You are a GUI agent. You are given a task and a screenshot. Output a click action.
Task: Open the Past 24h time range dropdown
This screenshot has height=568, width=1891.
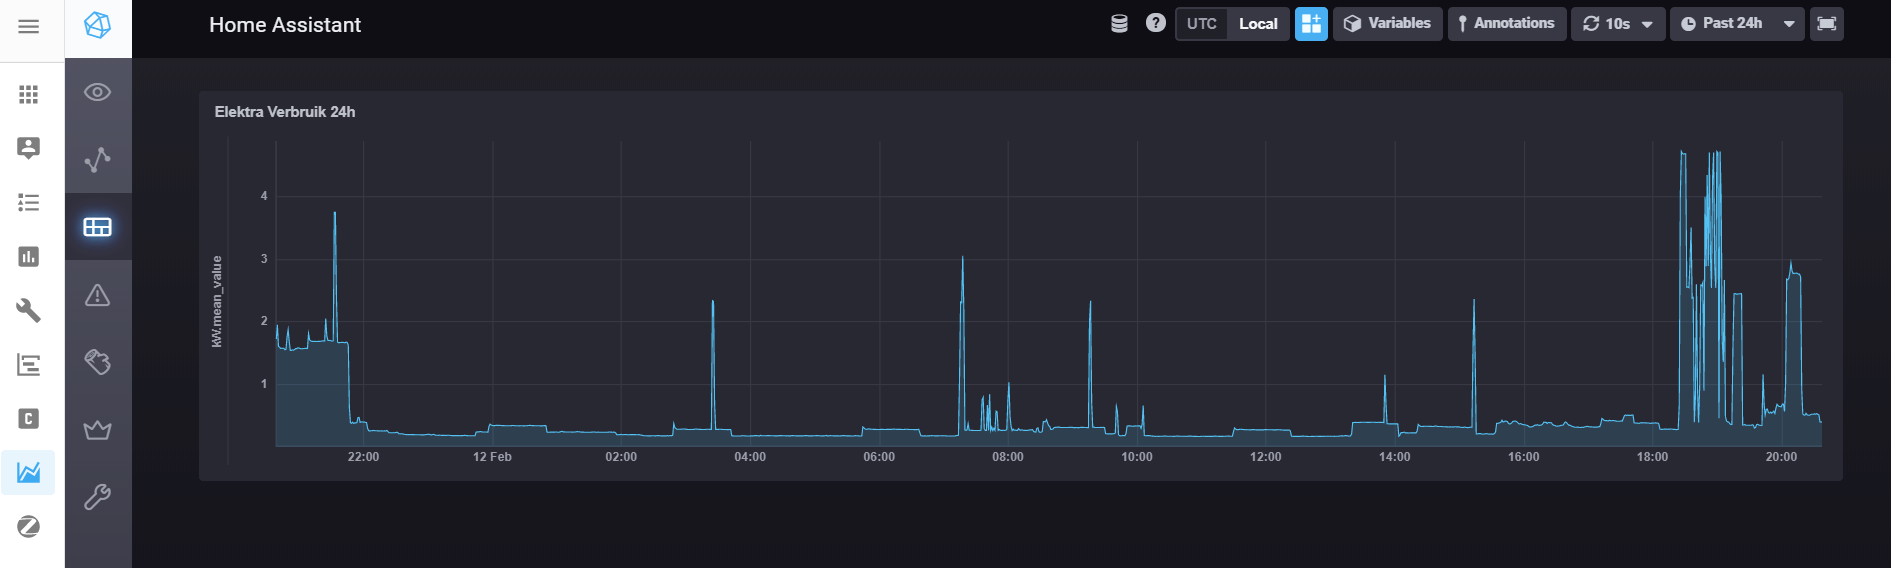[x=1736, y=24]
